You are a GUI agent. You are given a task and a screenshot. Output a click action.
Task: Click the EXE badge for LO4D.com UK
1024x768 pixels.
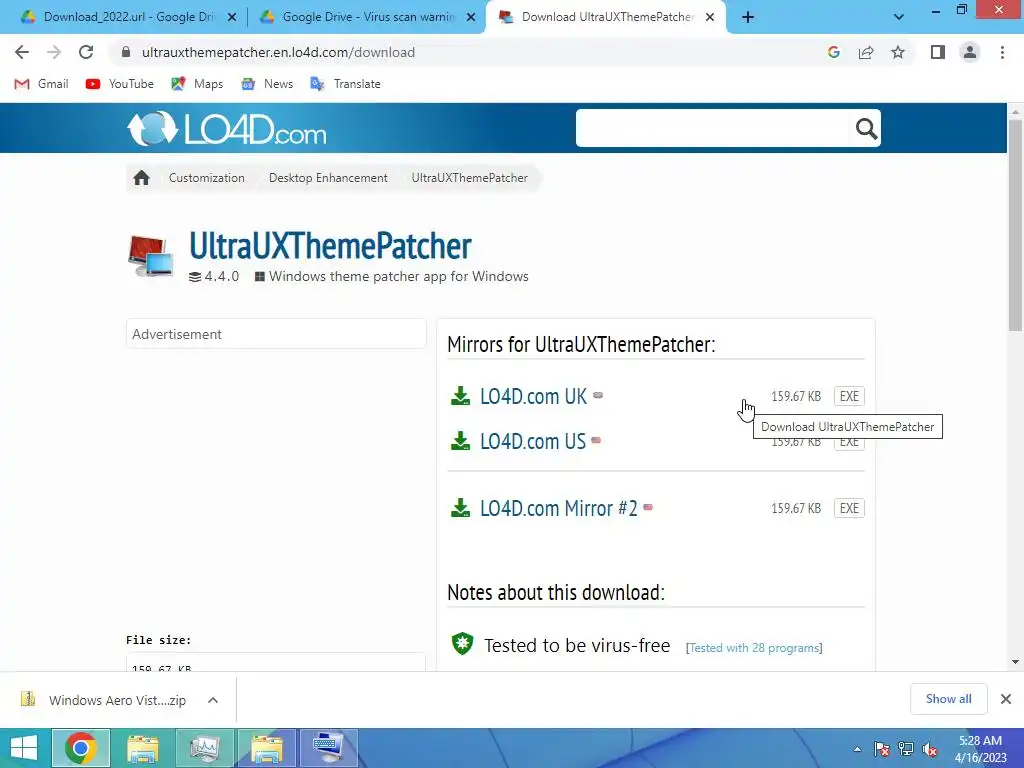click(849, 396)
